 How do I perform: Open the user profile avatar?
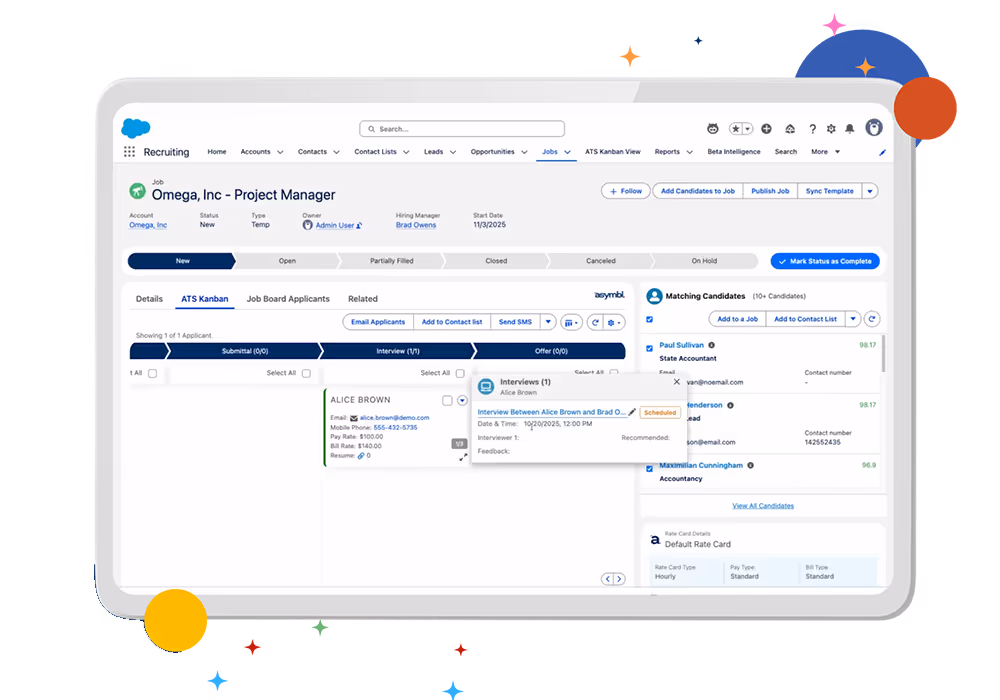click(x=874, y=128)
